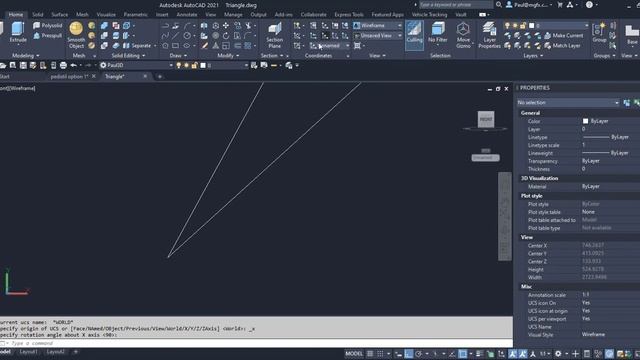Switch to the Solid ribbon tab
640x360 pixels.
tap(38, 15)
